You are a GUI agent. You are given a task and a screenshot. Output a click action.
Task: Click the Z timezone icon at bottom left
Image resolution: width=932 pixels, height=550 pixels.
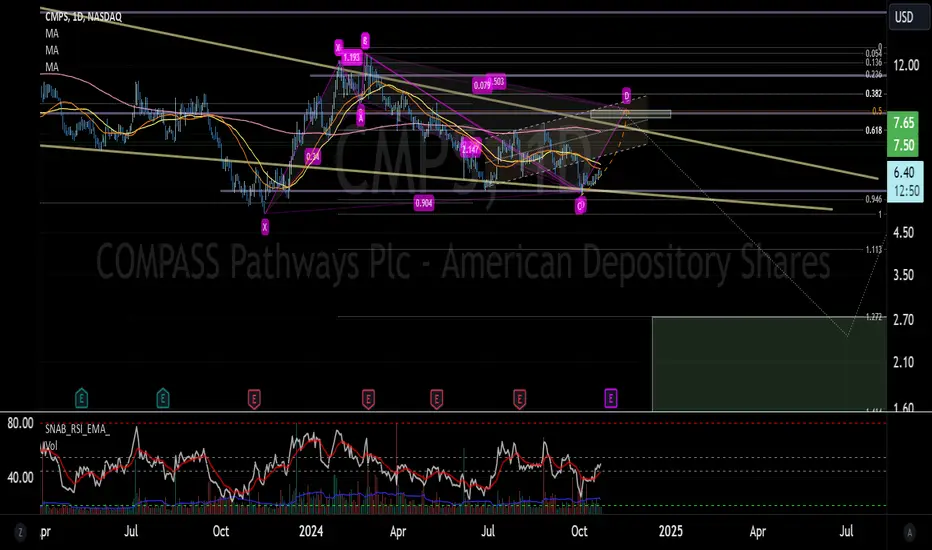pyautogui.click(x=20, y=532)
